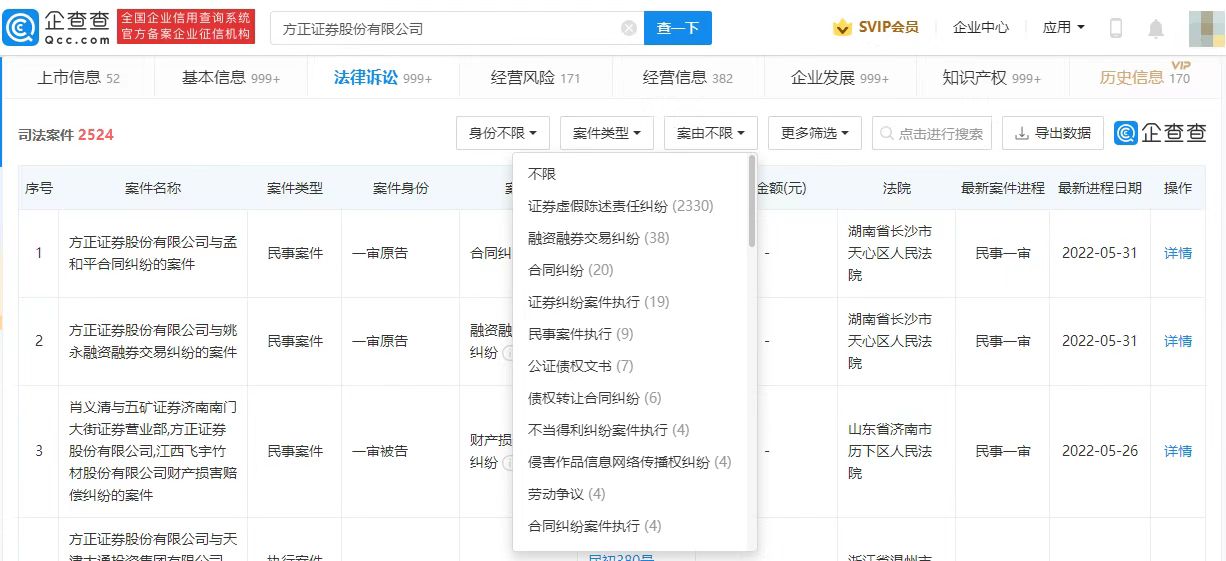
Task: Switch to 上市信息 tab
Action: click(x=78, y=77)
